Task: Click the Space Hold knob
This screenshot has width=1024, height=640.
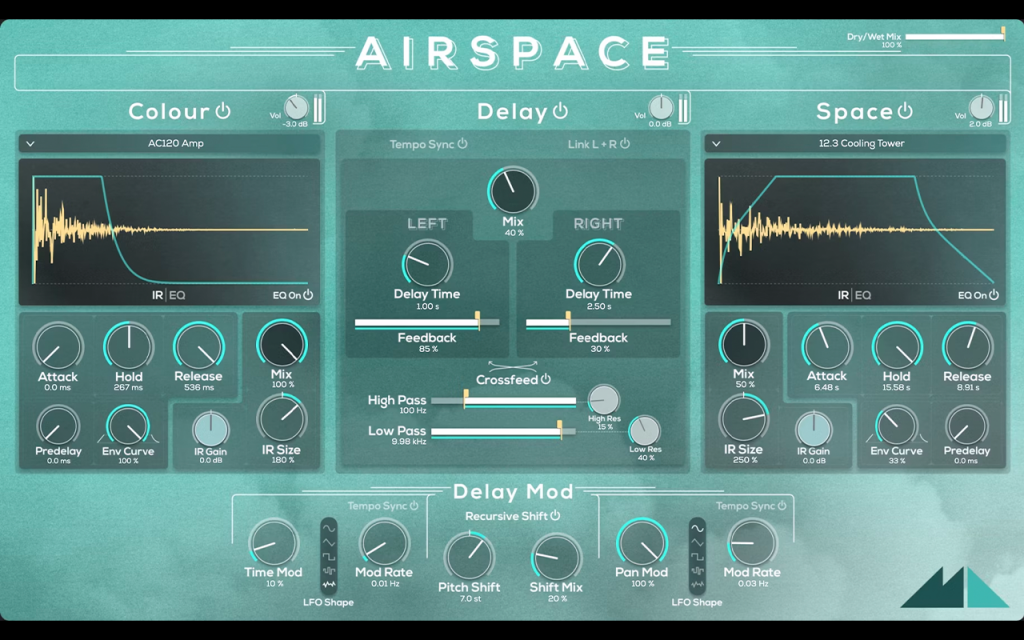Action: point(897,347)
